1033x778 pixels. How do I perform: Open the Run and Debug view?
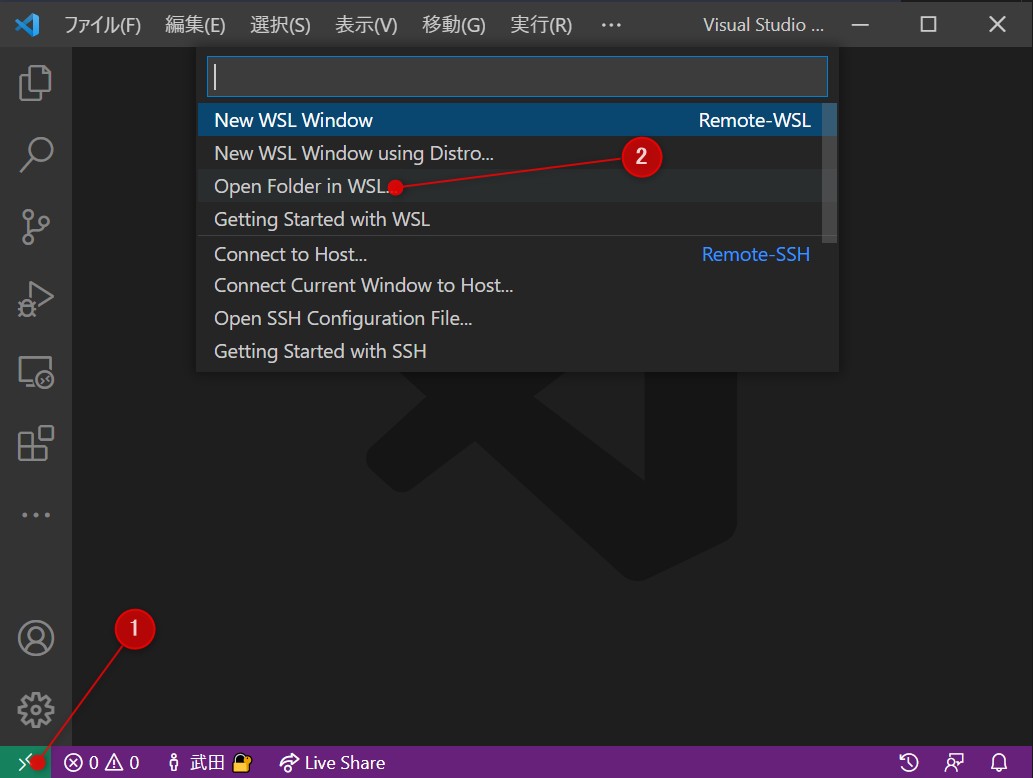36,300
